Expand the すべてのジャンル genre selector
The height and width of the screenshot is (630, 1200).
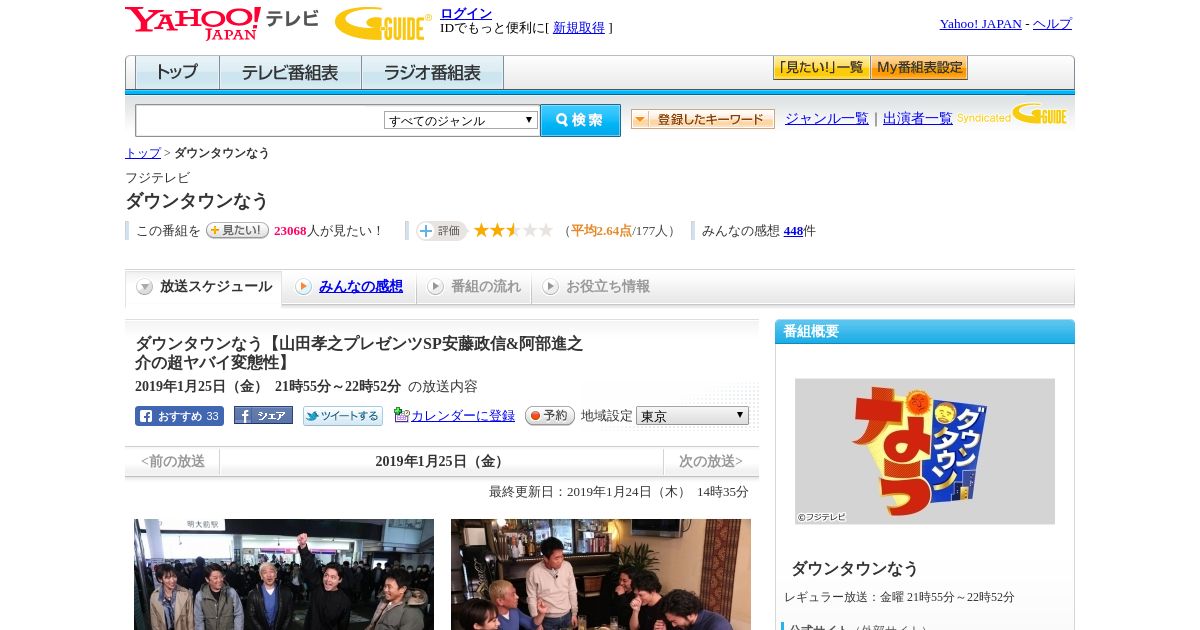coord(461,120)
